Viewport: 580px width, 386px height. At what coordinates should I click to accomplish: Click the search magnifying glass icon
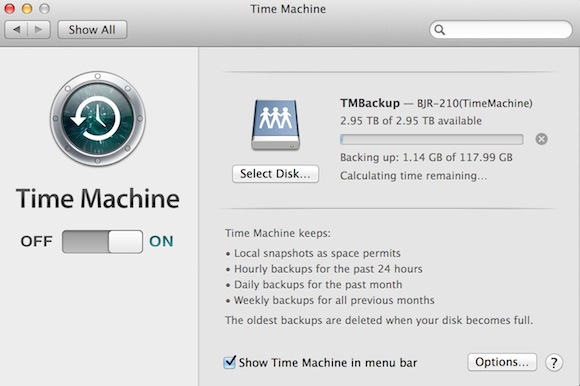(x=439, y=30)
